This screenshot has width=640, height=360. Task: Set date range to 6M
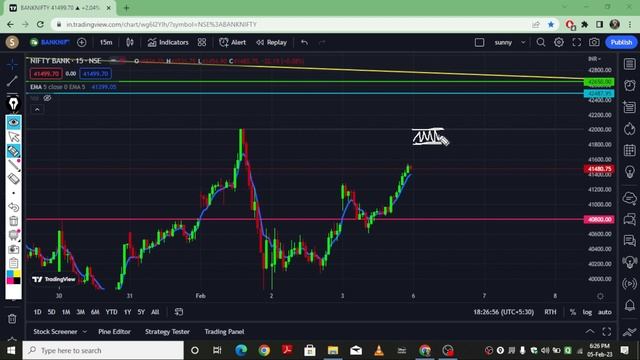click(95, 312)
